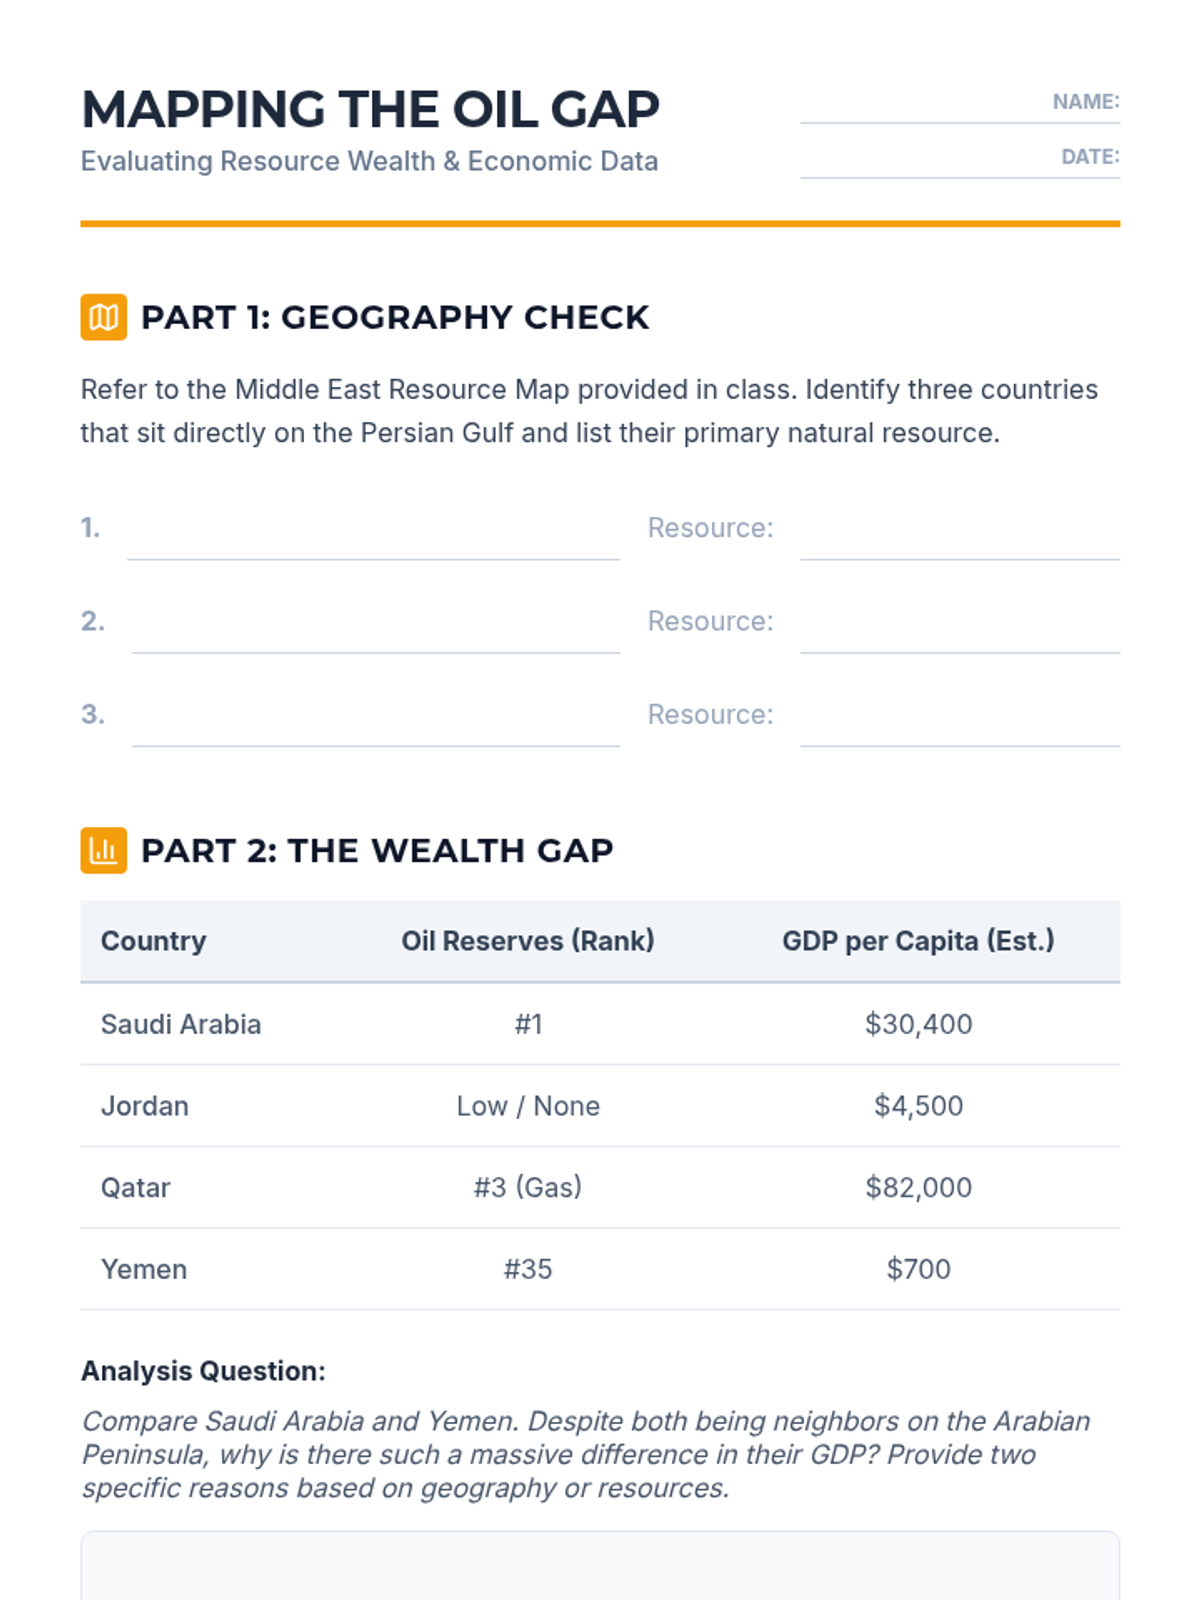Click the Mapping the Oil Gap title
The width and height of the screenshot is (1200, 1600).
point(370,109)
